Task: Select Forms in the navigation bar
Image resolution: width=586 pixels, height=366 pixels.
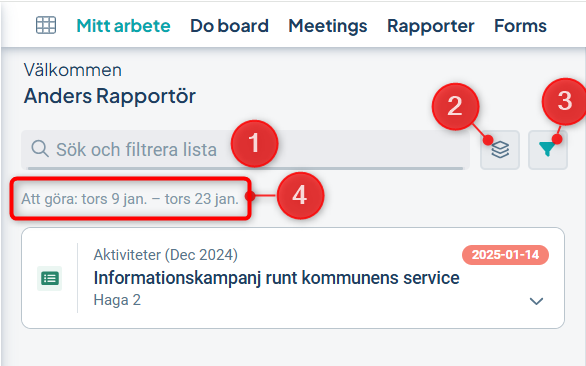Action: (520, 26)
